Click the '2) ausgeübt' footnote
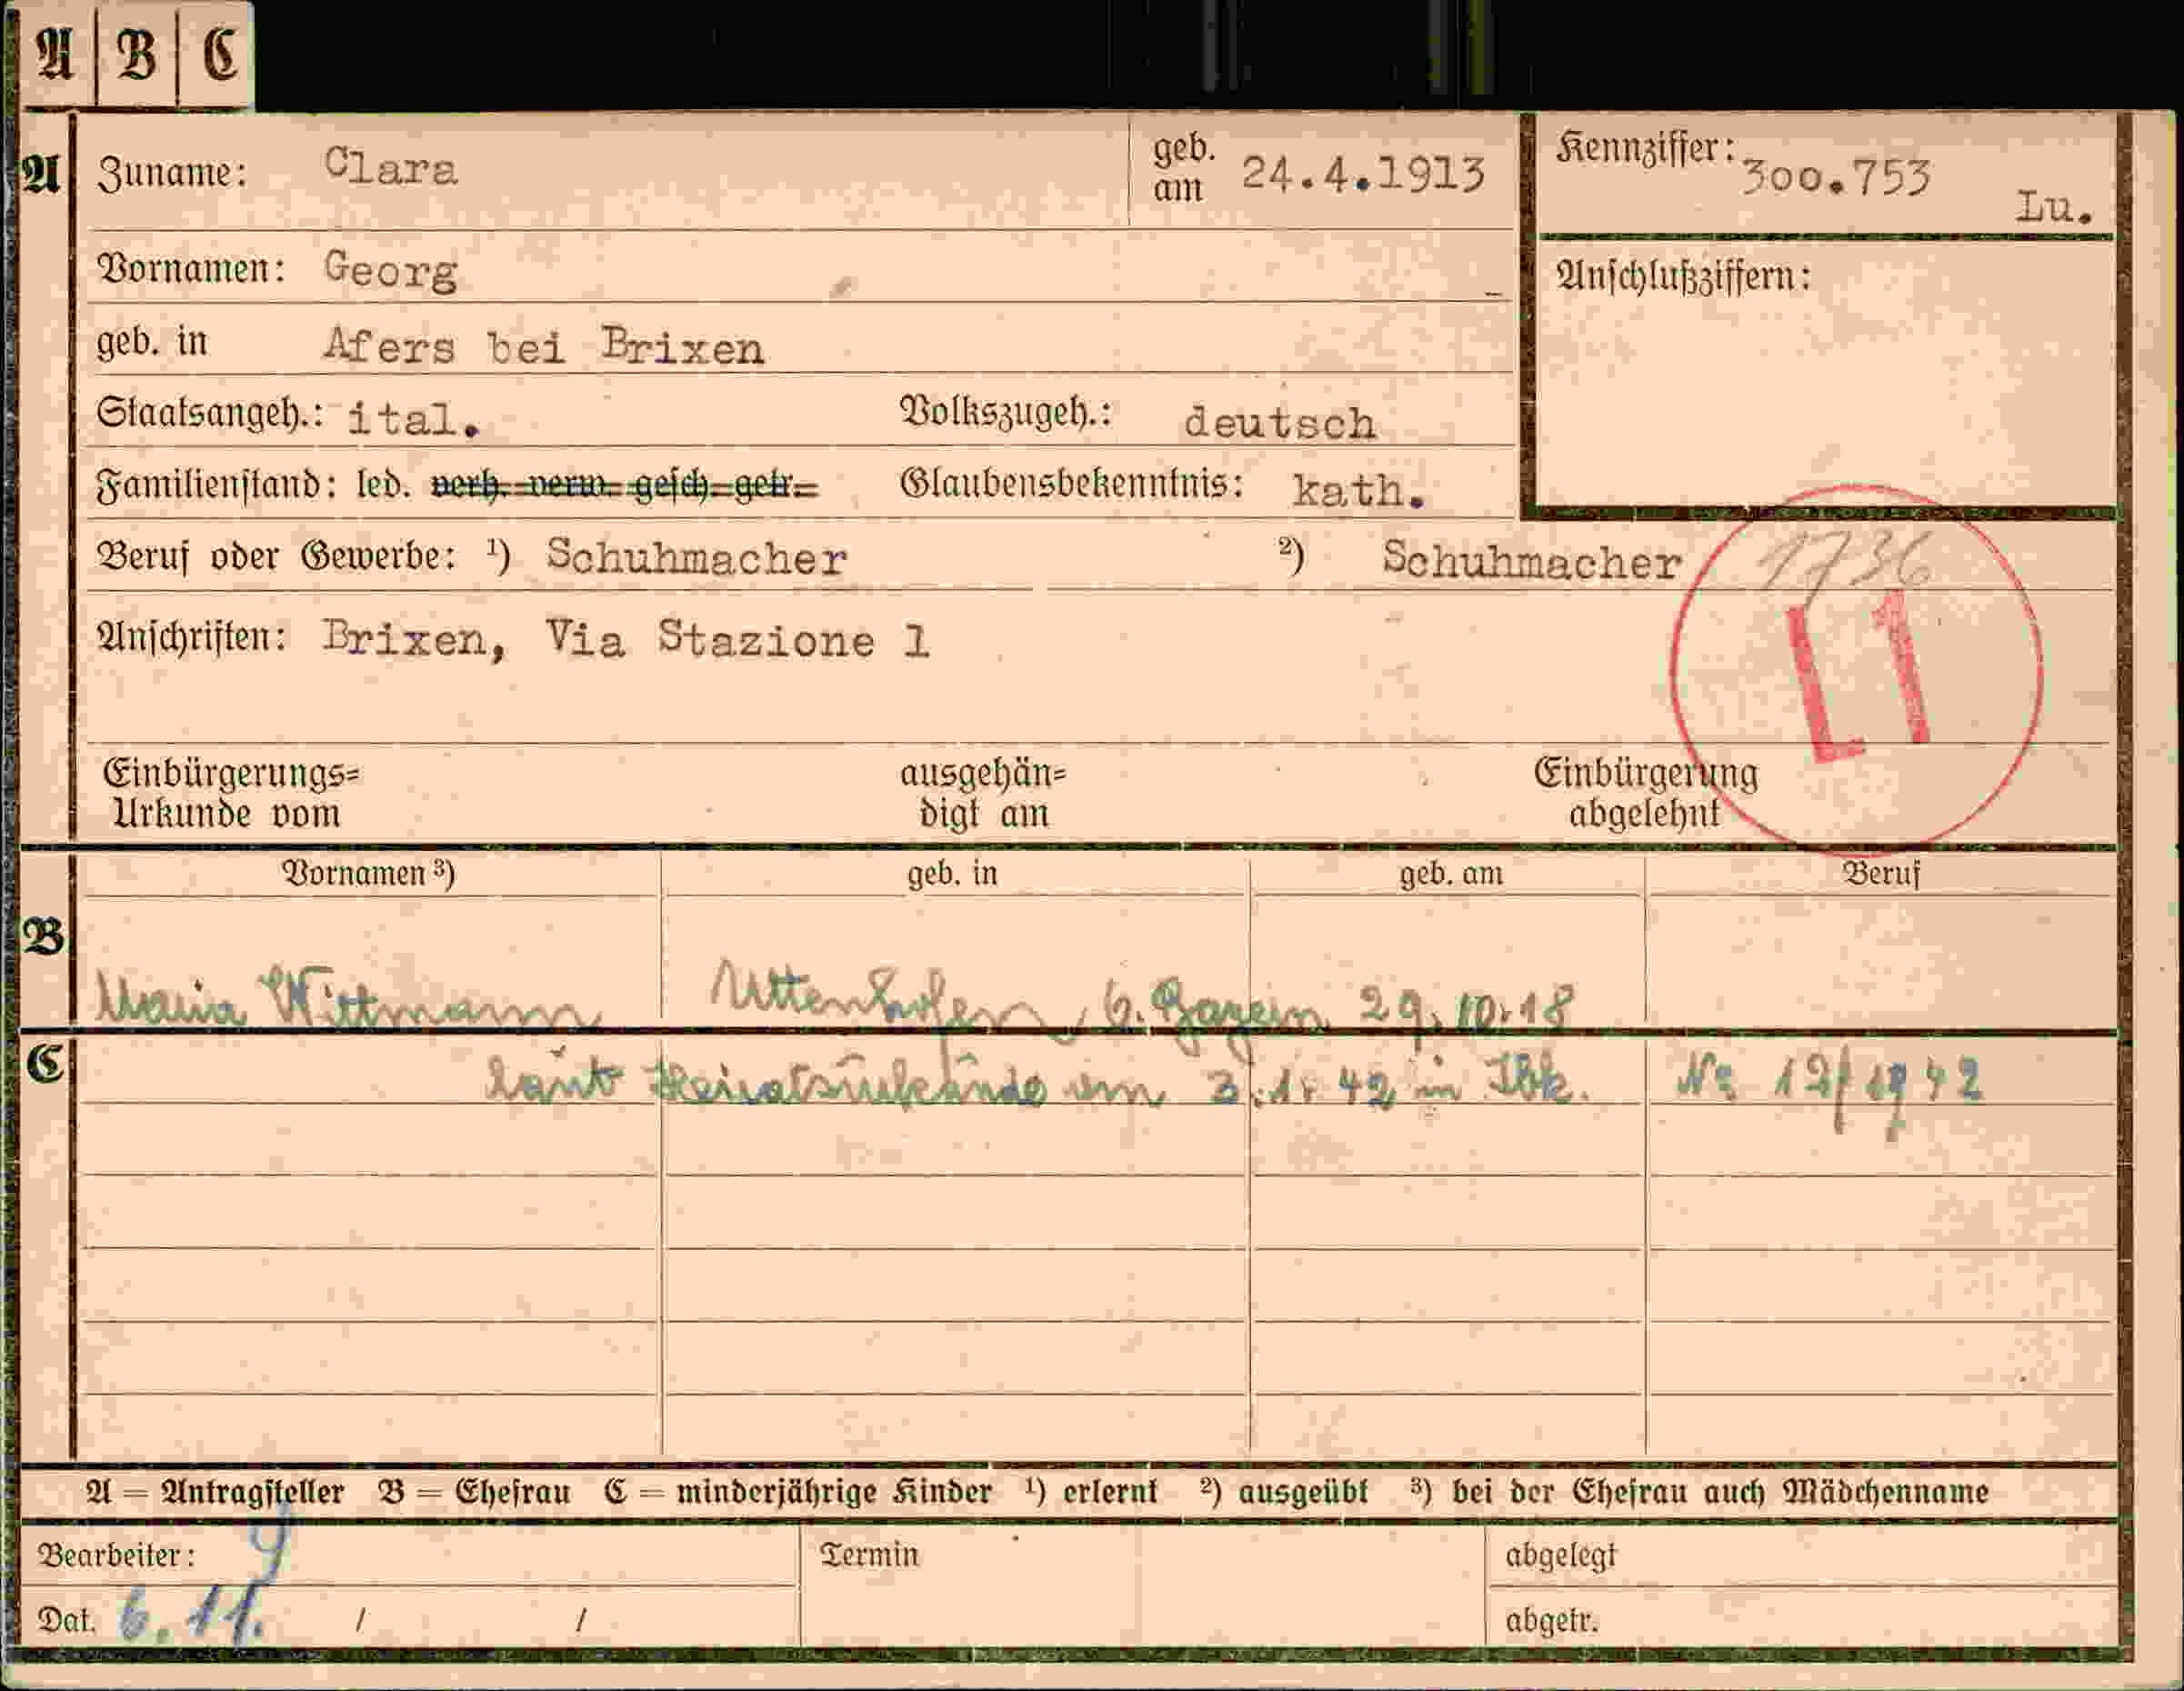This screenshot has width=2184, height=1691. (1284, 1491)
